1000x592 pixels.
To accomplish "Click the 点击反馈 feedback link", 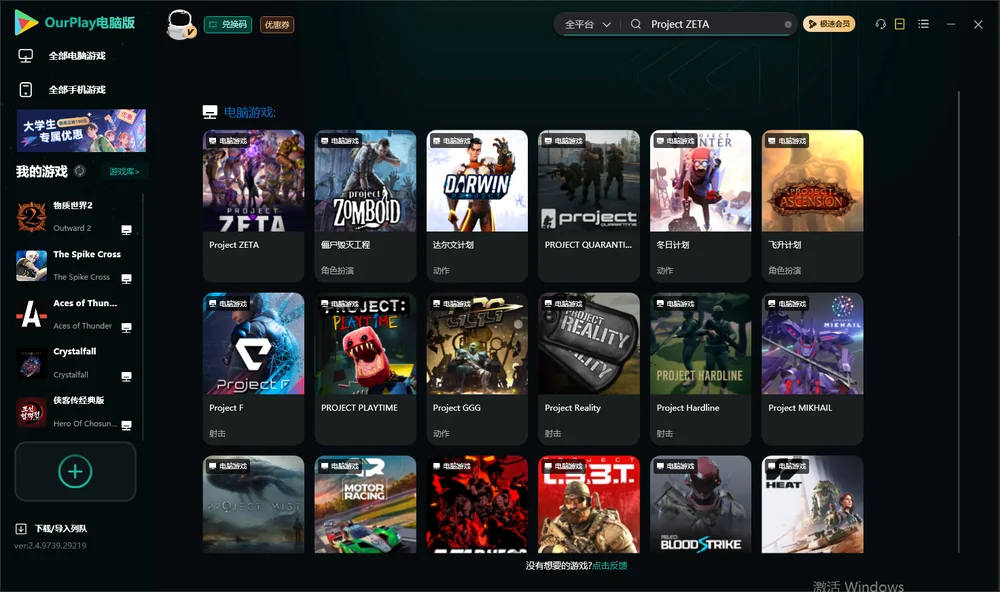I will point(610,566).
